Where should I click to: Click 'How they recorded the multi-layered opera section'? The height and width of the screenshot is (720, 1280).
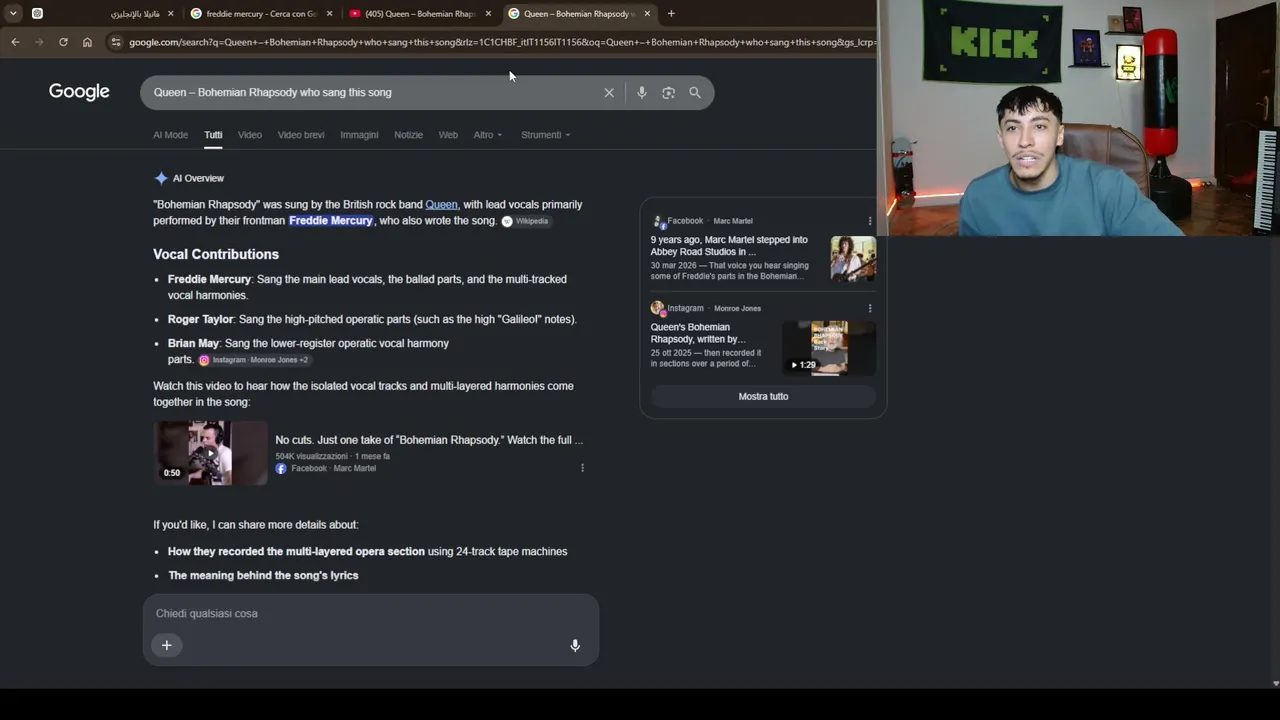(296, 552)
